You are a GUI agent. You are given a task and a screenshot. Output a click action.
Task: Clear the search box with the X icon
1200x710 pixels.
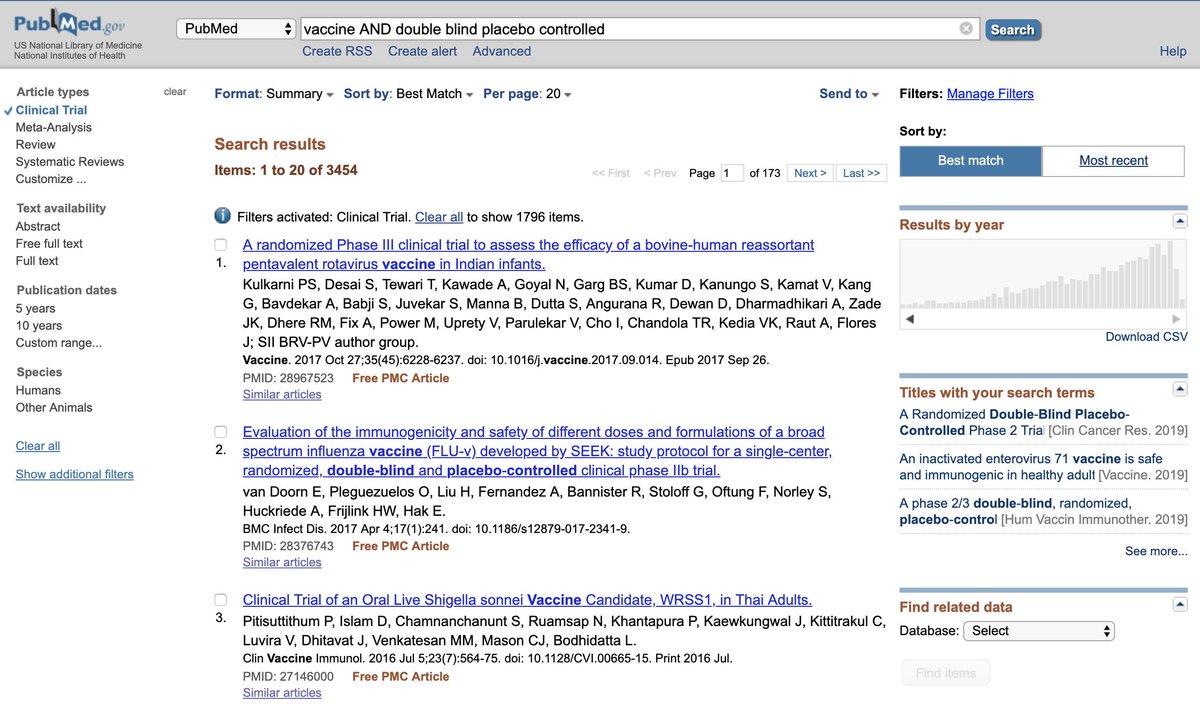[x=966, y=29]
